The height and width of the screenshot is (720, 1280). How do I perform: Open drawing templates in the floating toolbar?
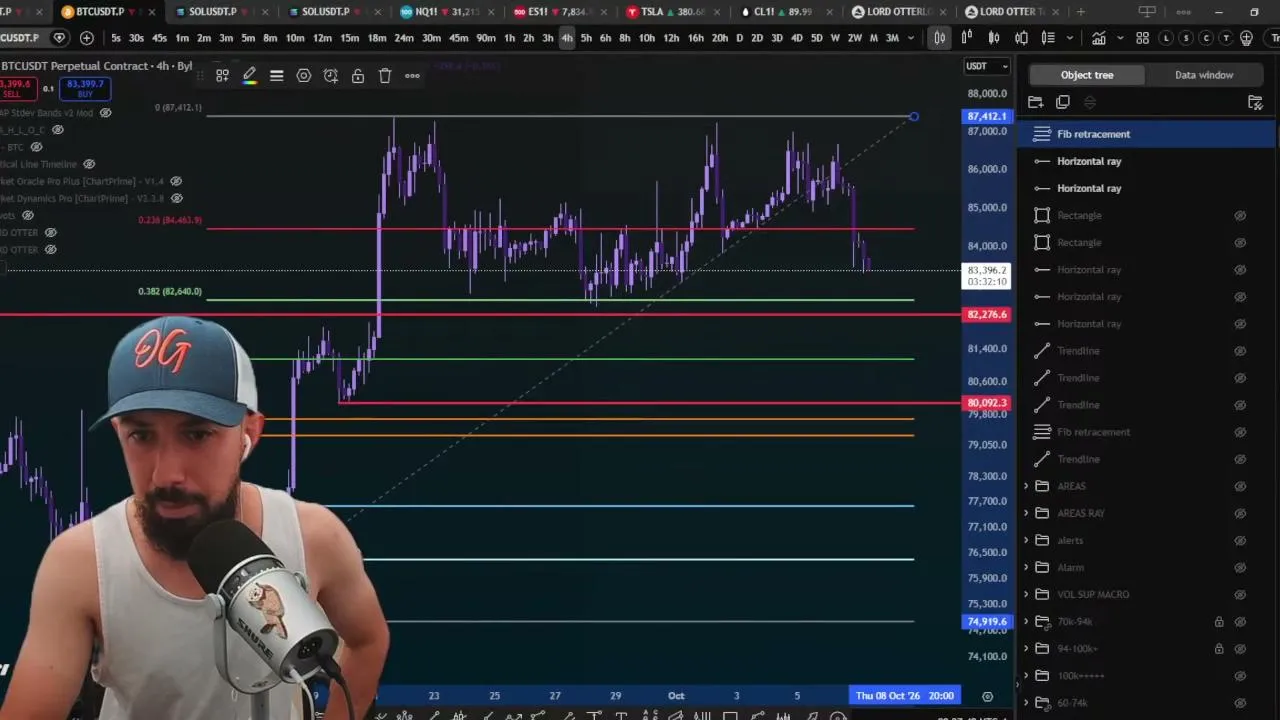222,76
